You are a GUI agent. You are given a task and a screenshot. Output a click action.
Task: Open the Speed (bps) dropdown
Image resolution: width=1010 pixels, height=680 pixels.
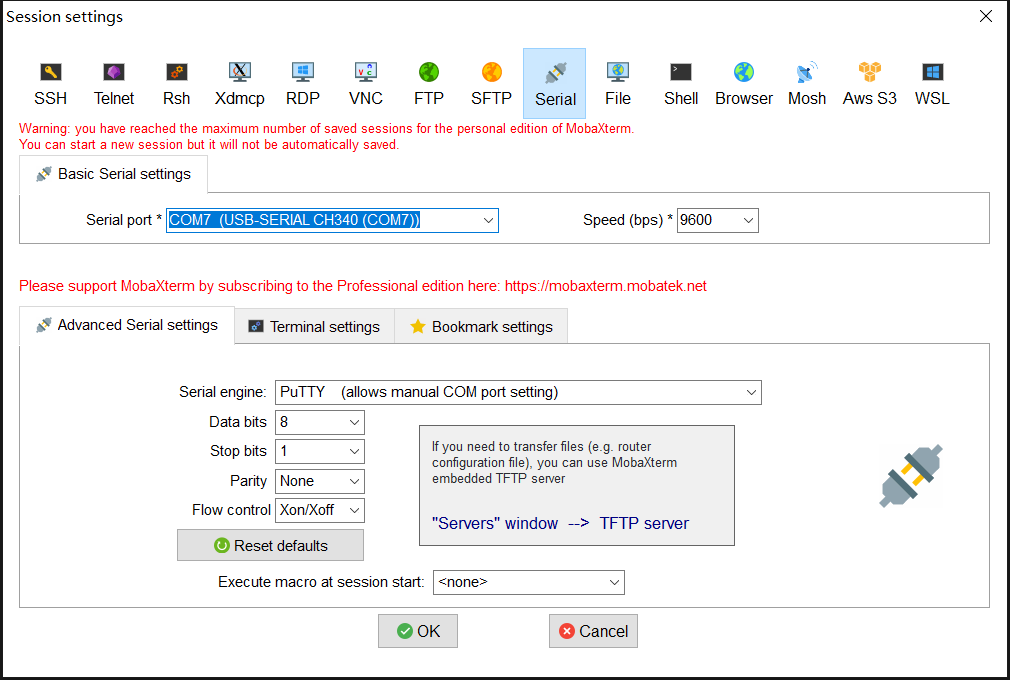click(718, 220)
